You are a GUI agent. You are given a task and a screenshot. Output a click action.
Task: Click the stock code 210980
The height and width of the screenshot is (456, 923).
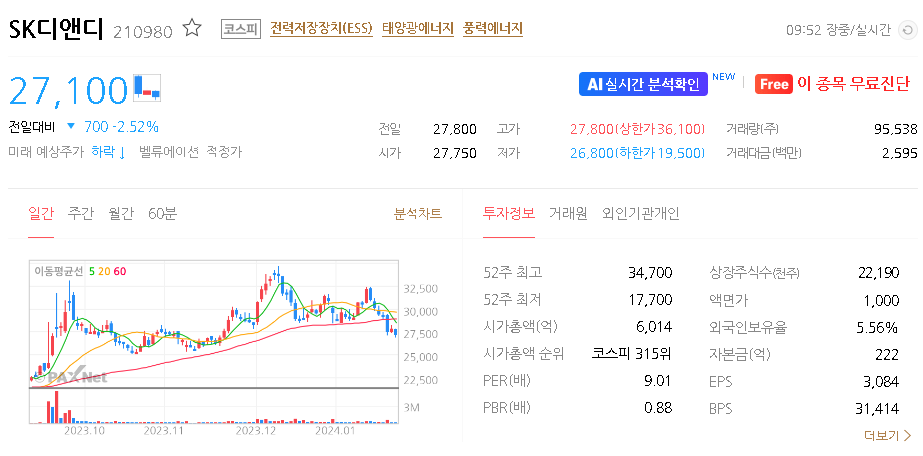pyautogui.click(x=142, y=32)
